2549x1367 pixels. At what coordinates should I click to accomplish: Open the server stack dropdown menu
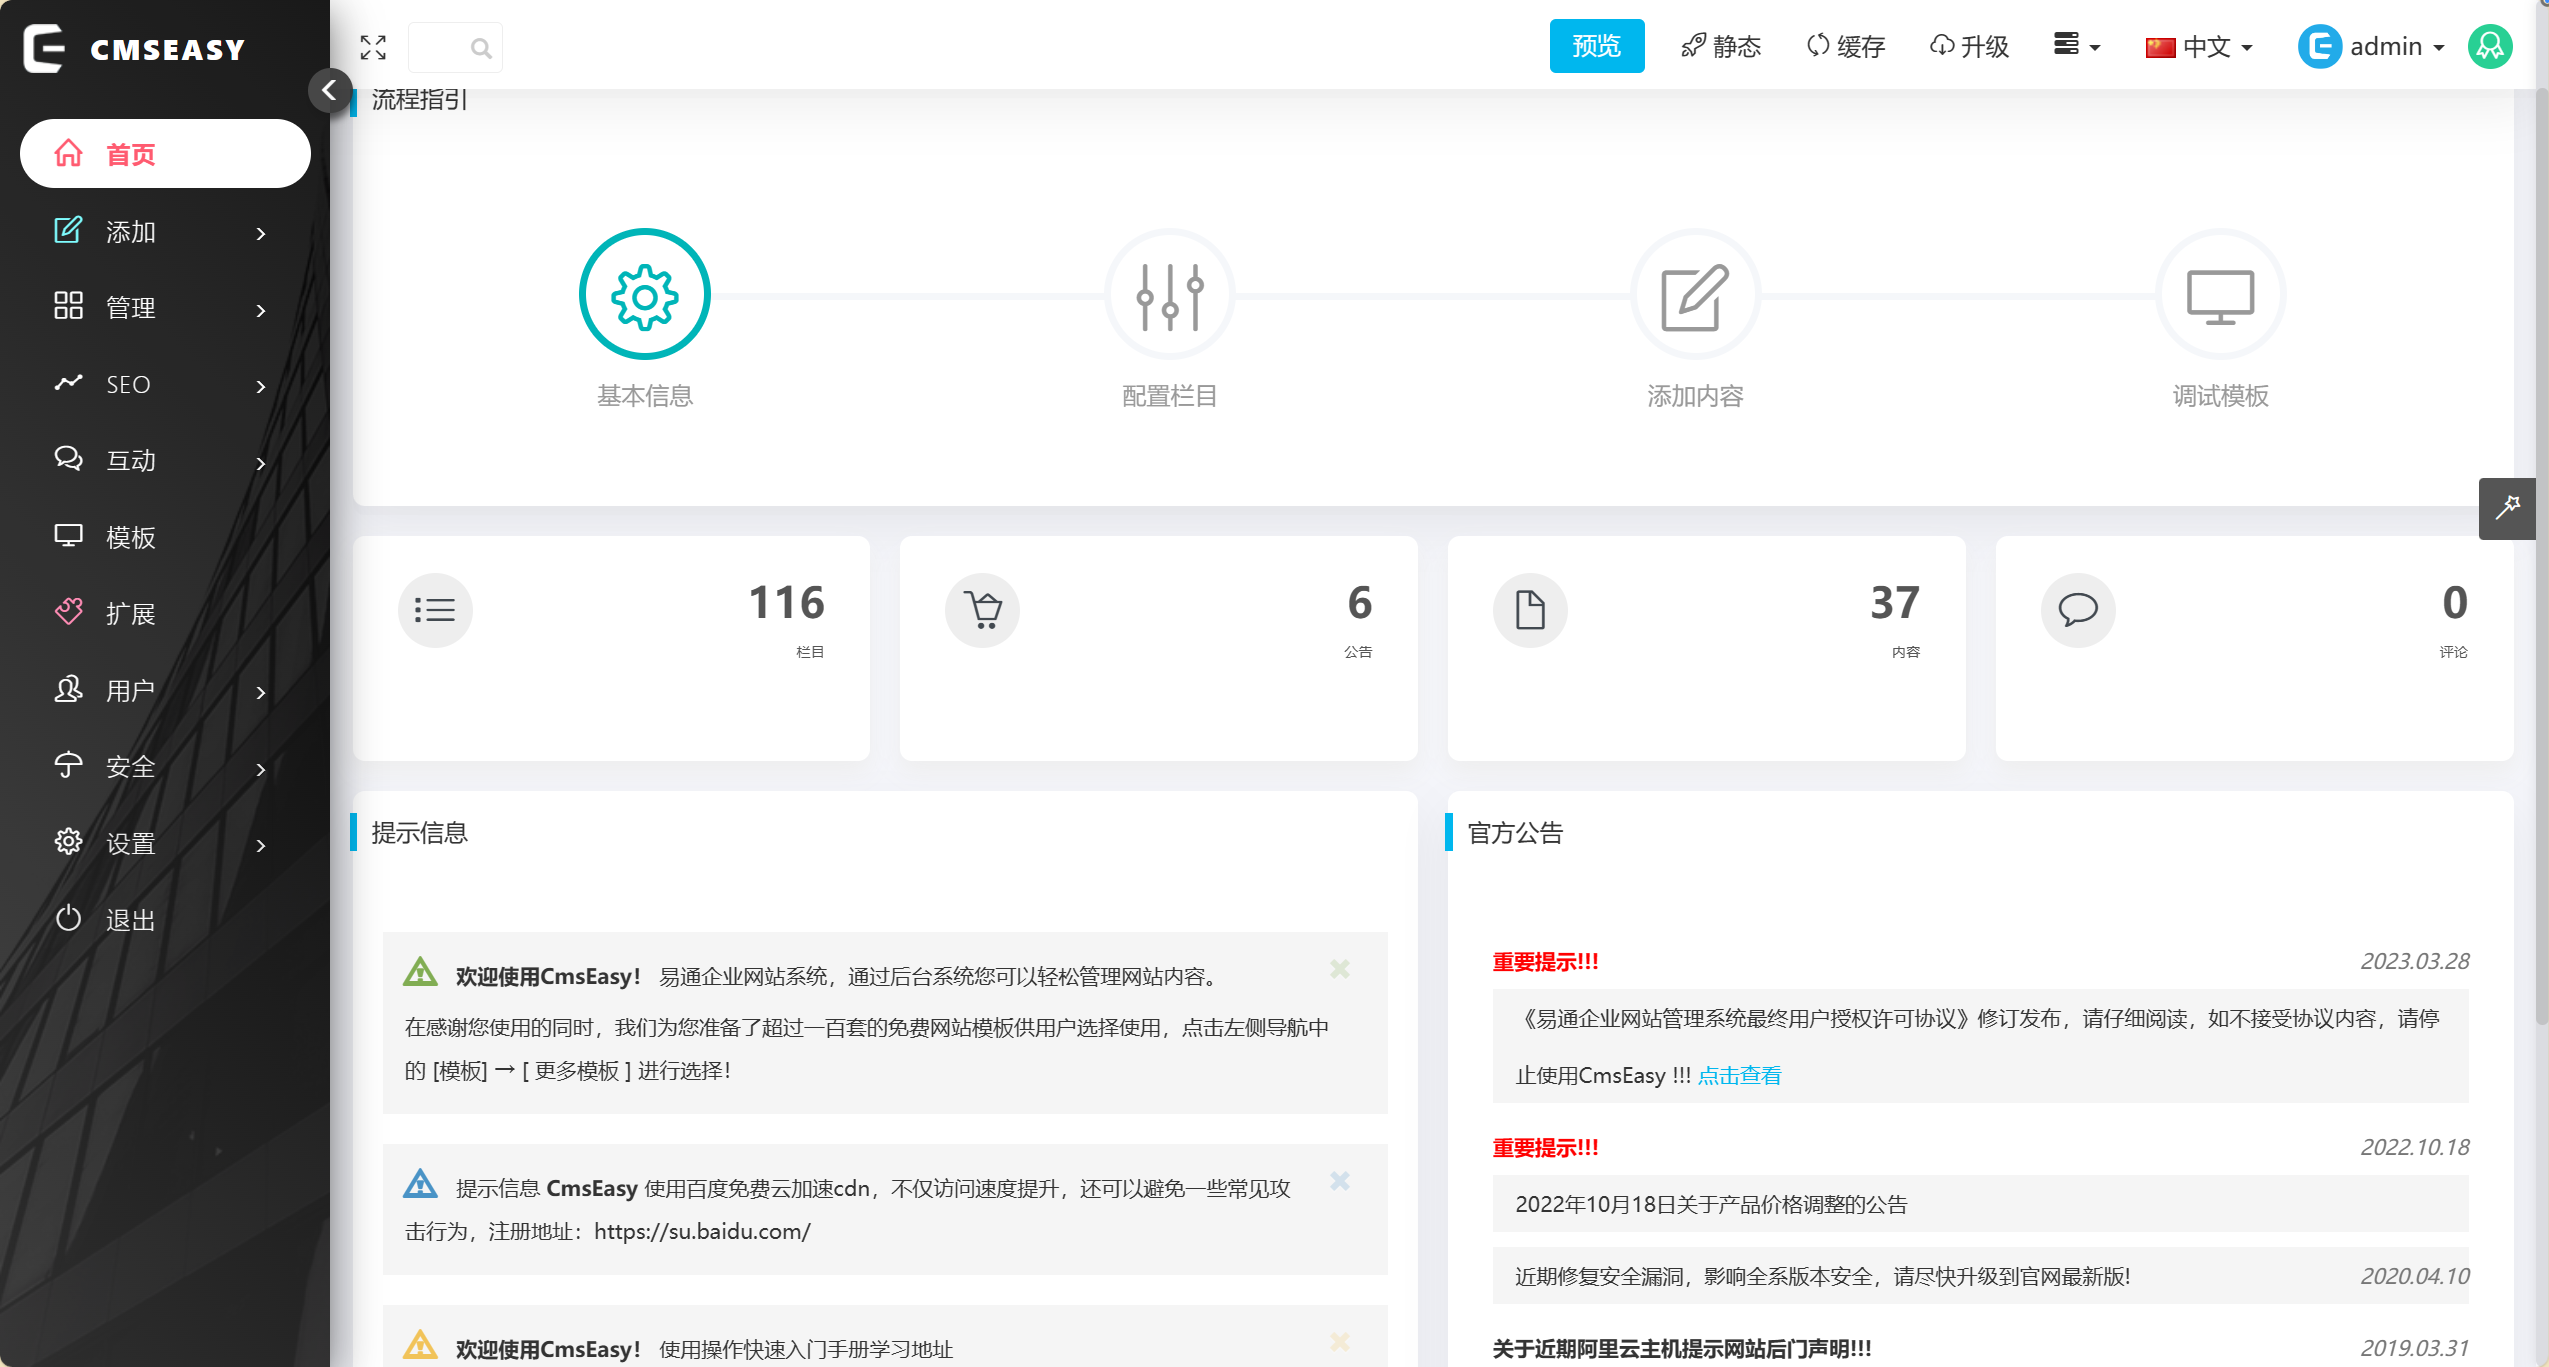coord(2077,46)
